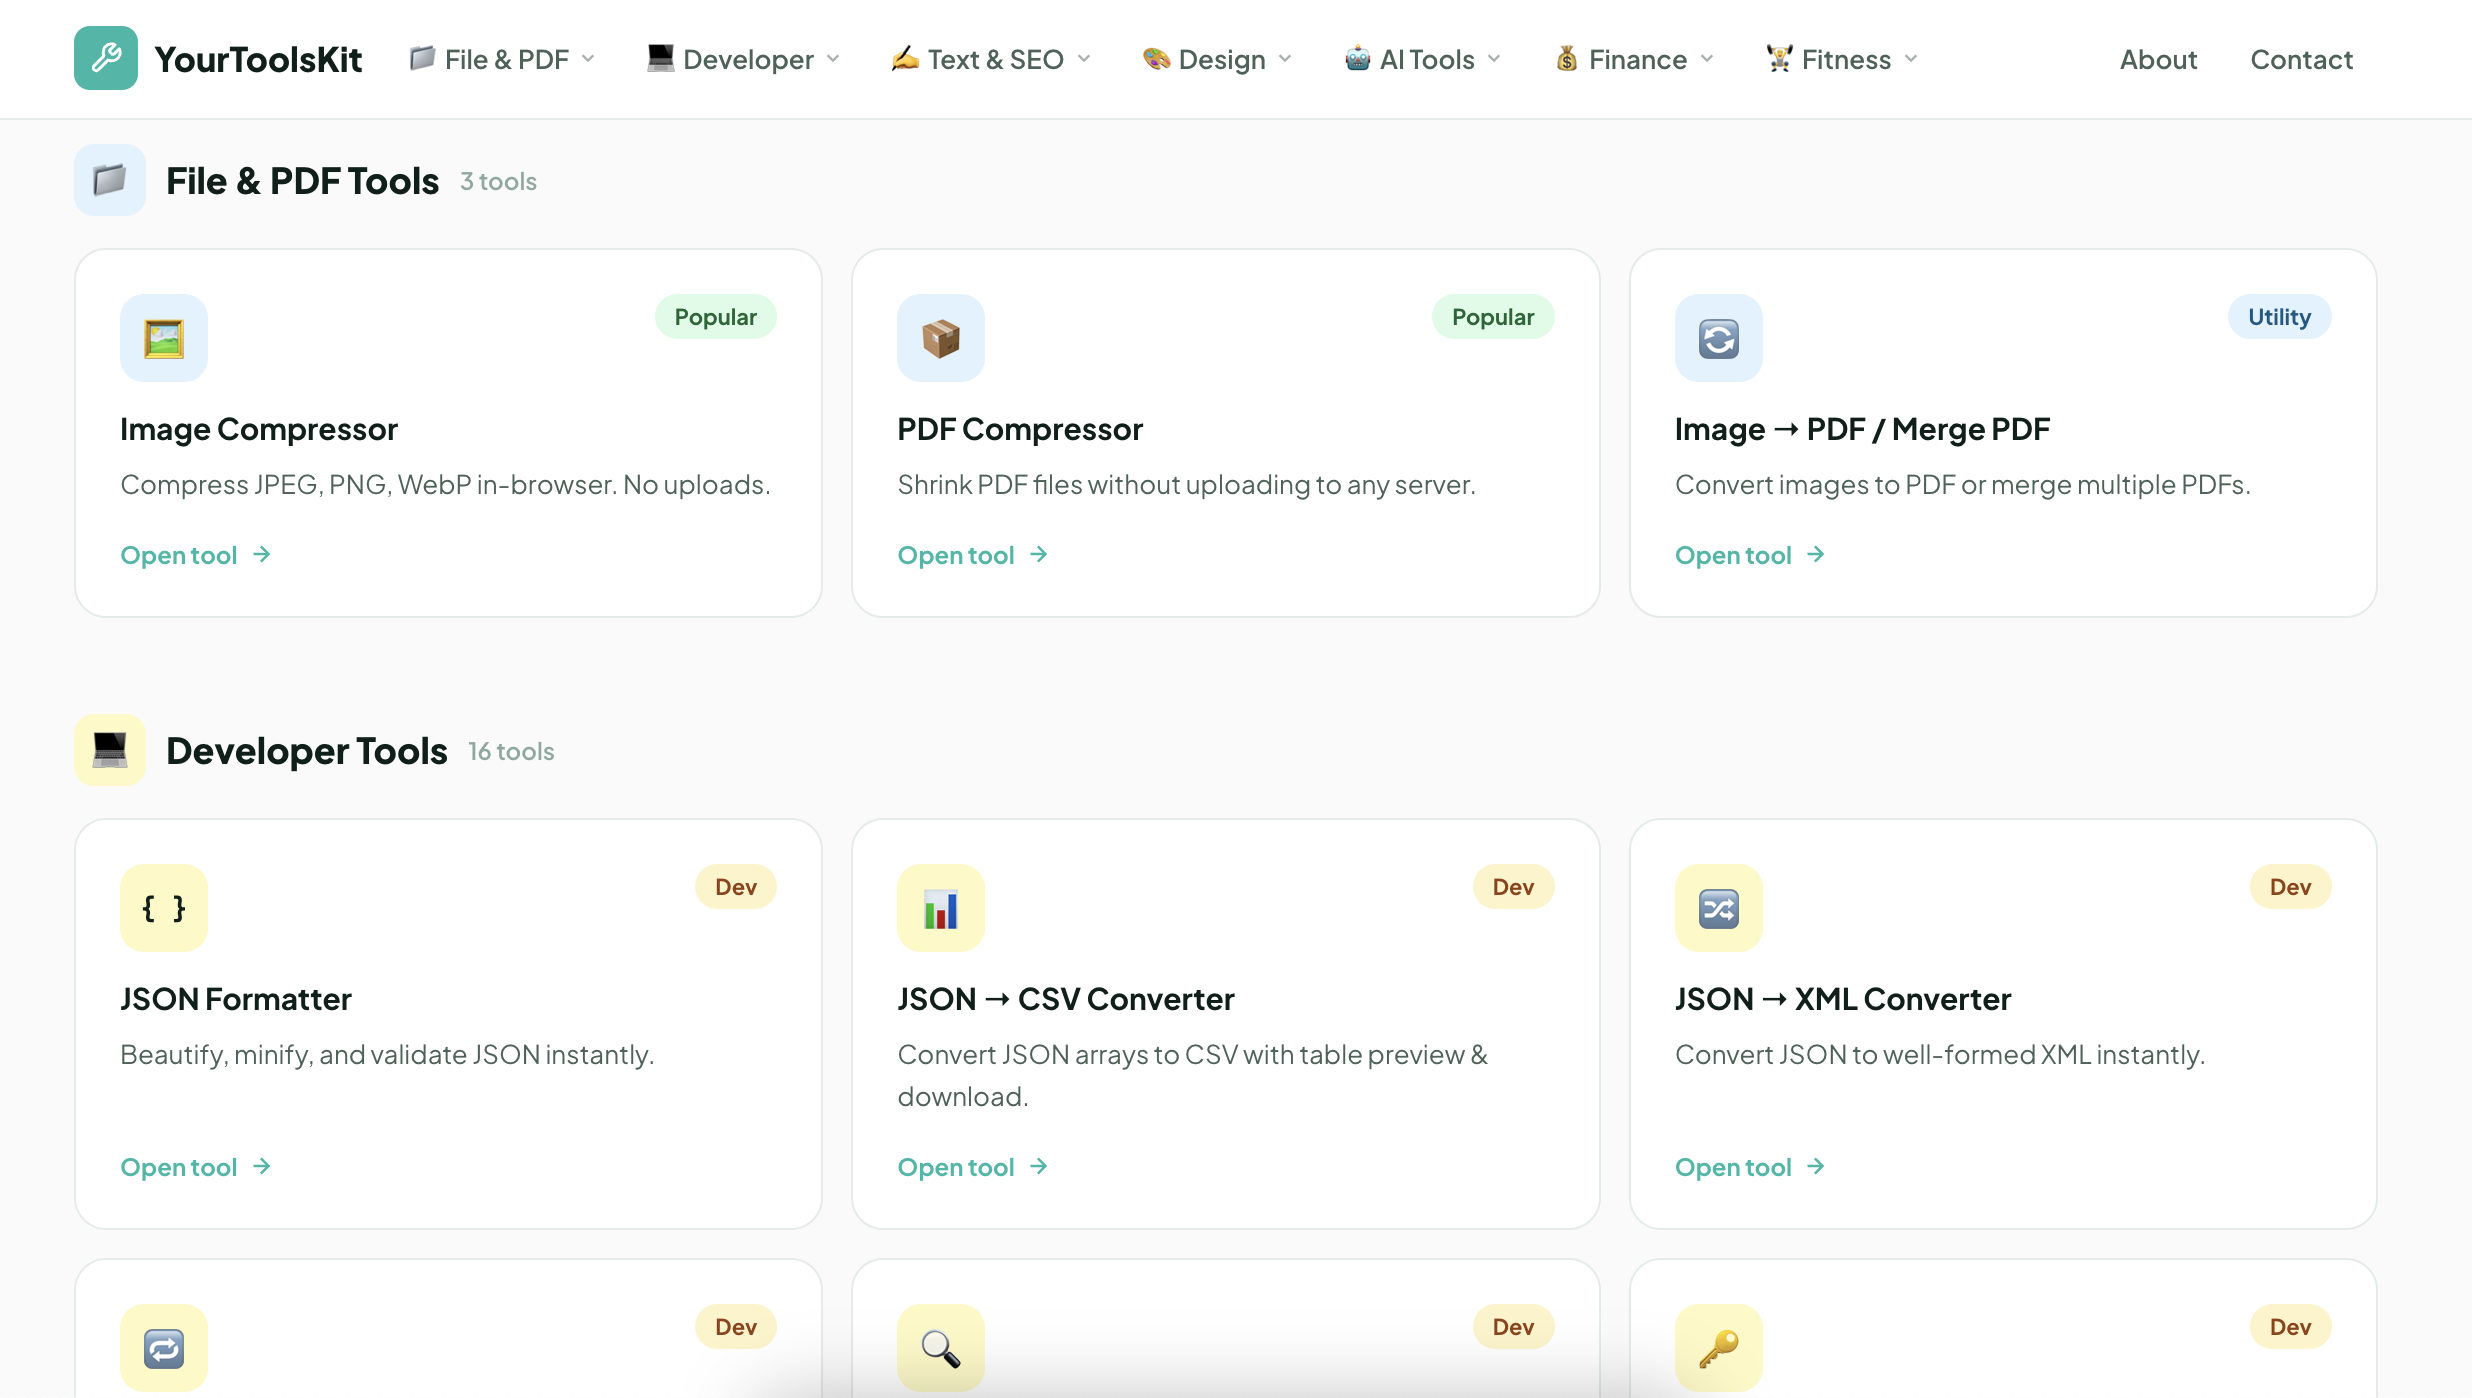Viewport: 2472px width, 1398px height.
Task: Click the YourToolsKit wrench logo icon
Action: pyautogui.click(x=106, y=58)
